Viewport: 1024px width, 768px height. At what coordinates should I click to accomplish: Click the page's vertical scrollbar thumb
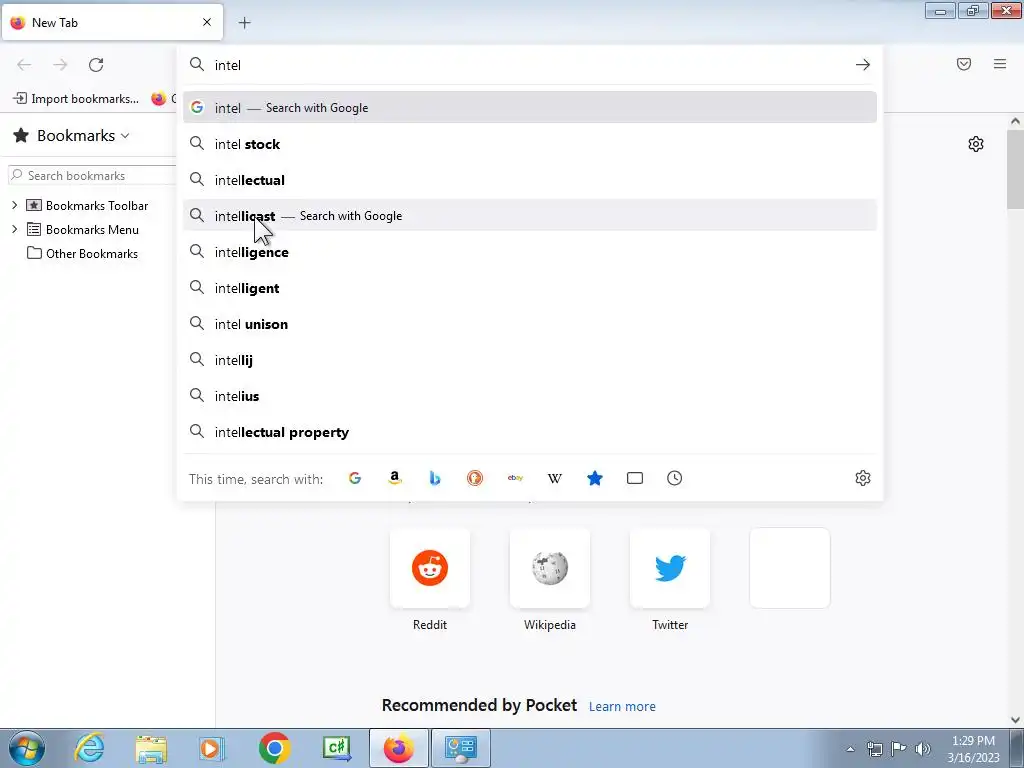point(1015,170)
